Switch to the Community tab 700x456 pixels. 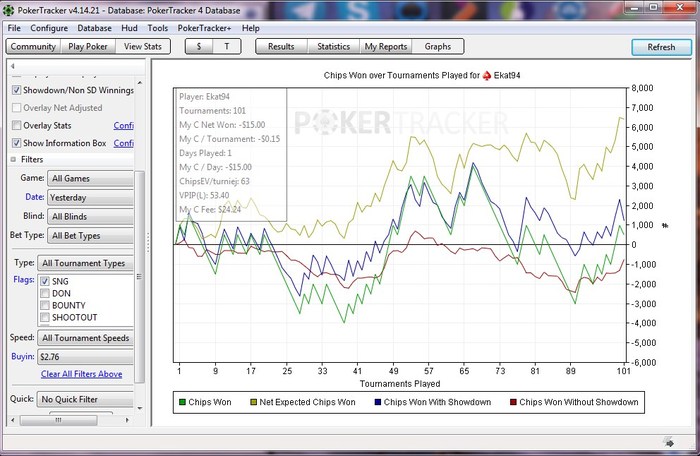[33, 46]
